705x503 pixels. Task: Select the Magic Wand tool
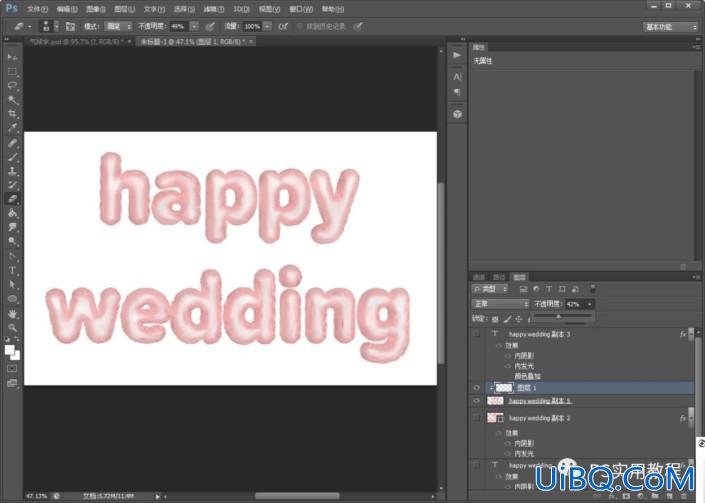pos(12,100)
